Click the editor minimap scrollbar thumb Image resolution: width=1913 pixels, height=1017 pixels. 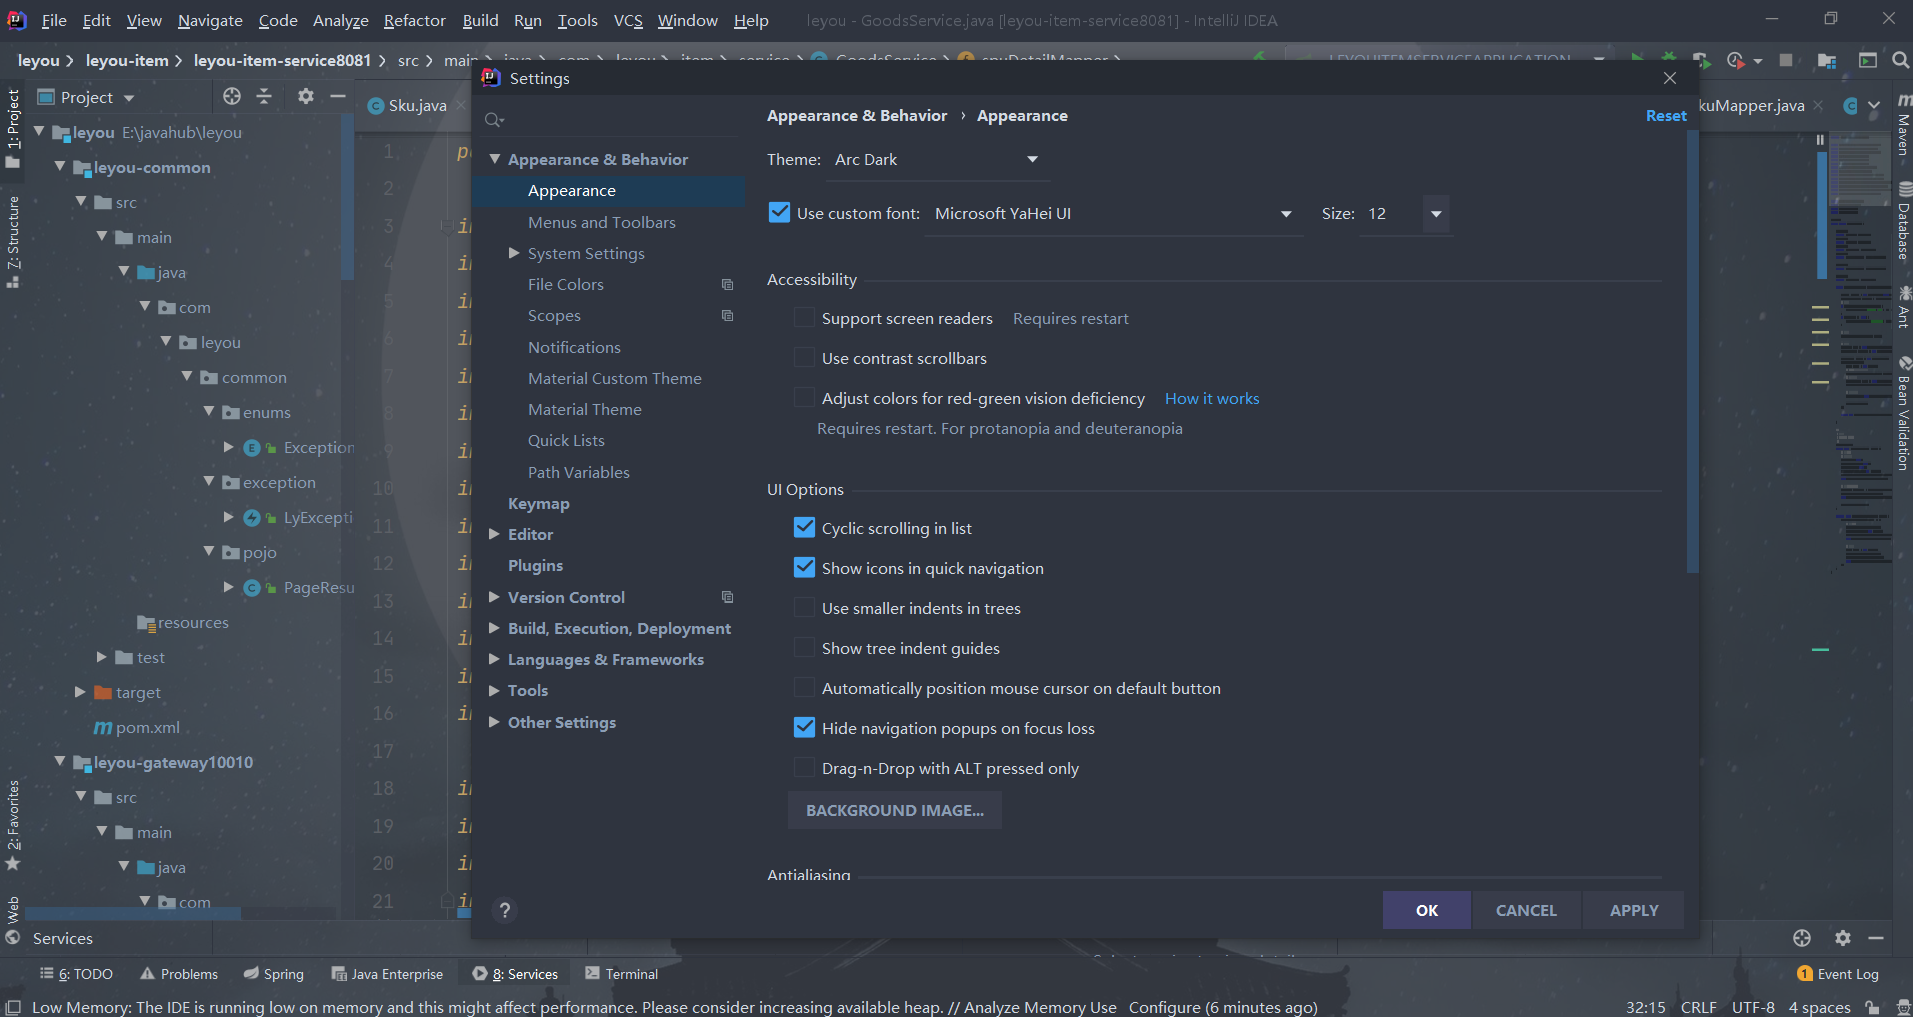point(1822,215)
